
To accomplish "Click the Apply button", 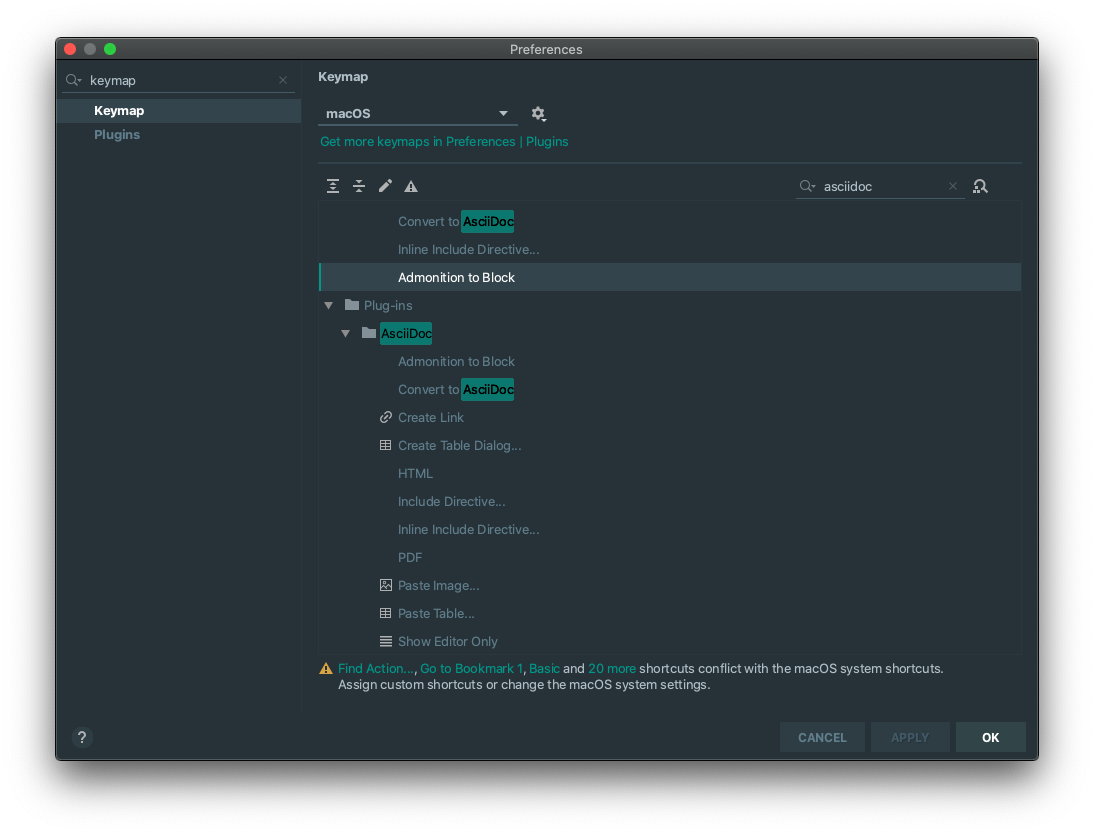I will click(x=910, y=738).
